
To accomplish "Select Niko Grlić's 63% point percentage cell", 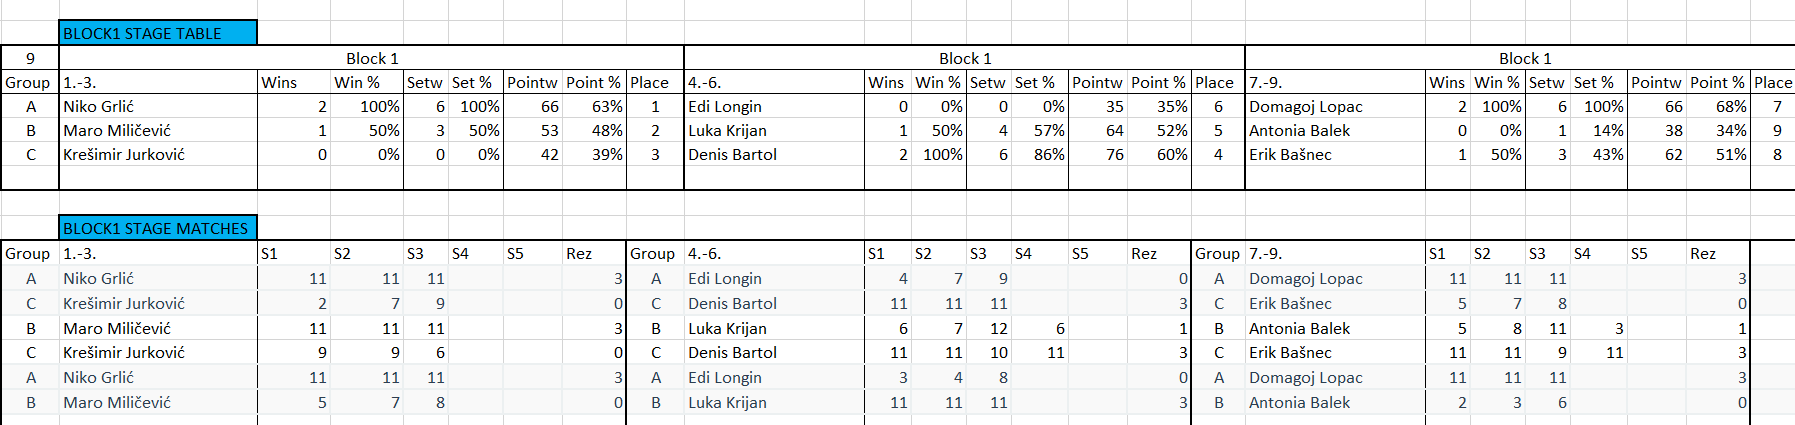I will point(594,106).
